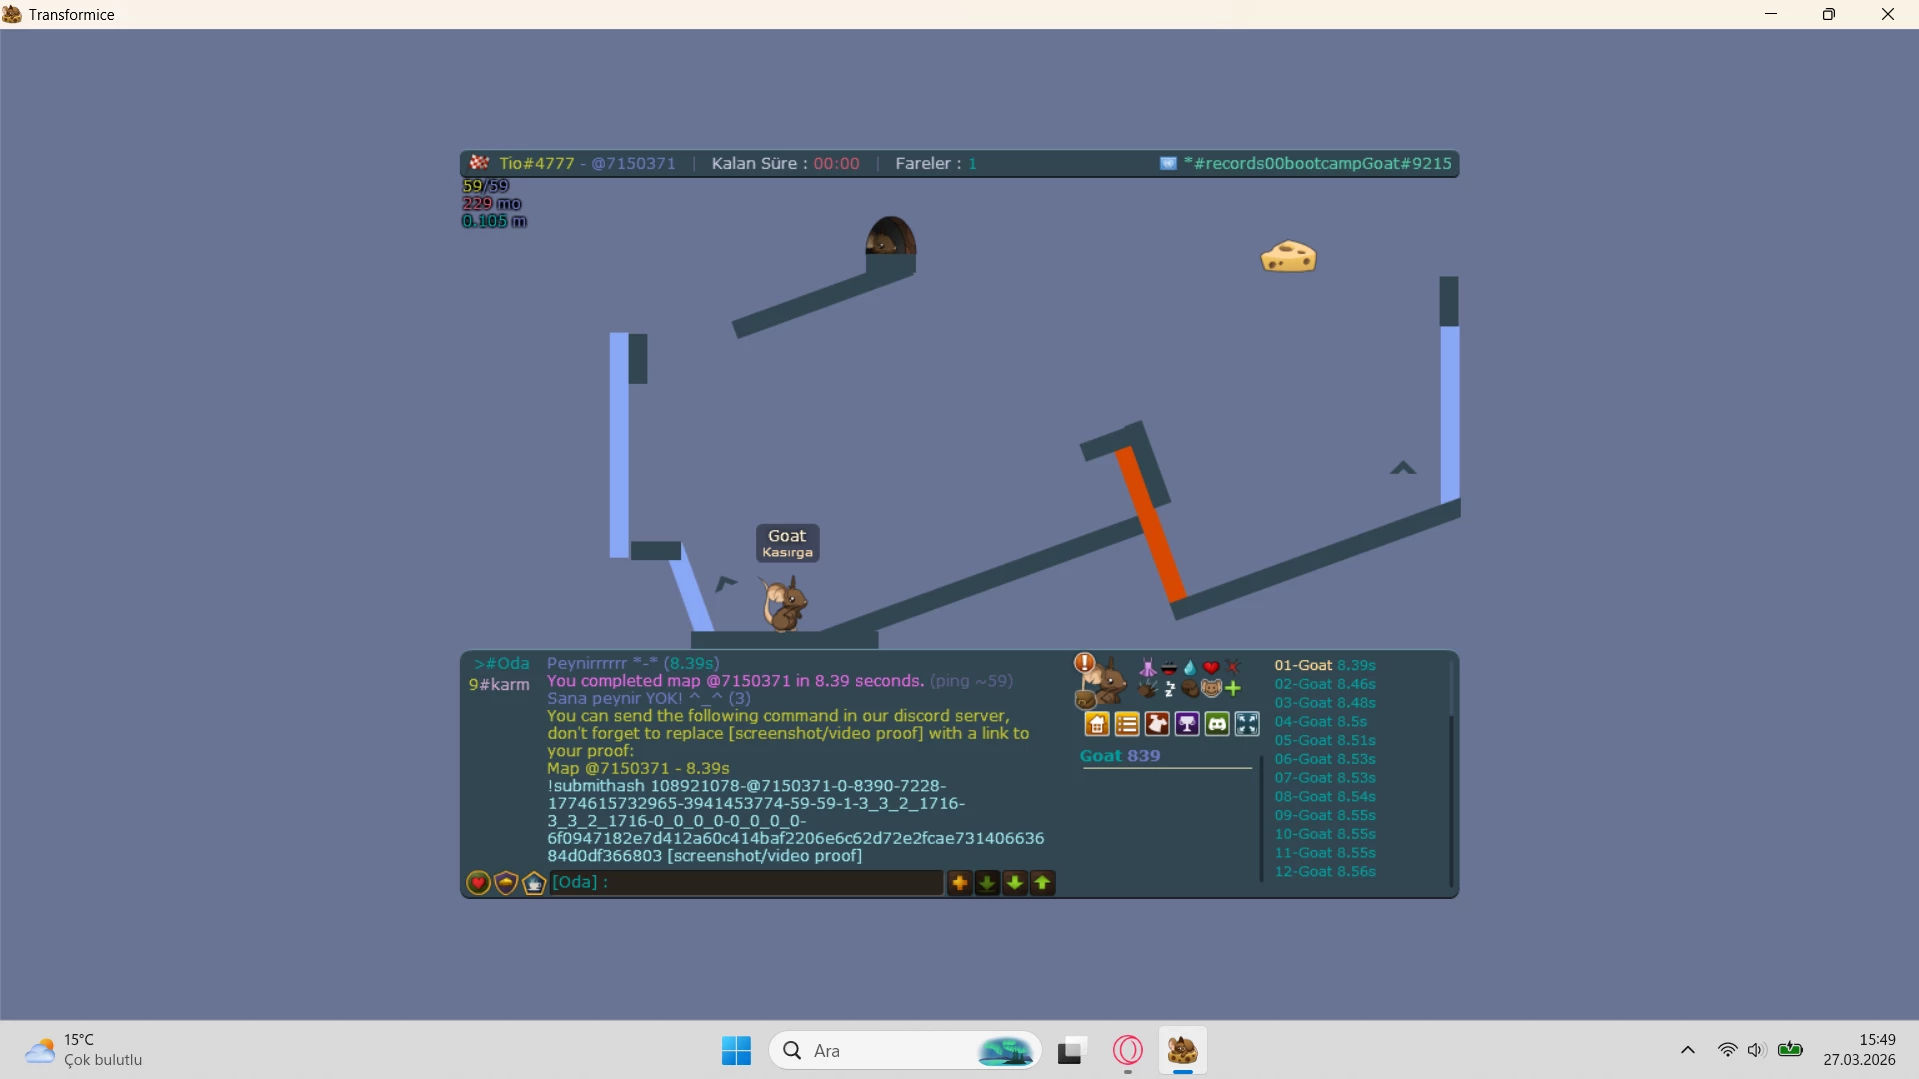
Task: Open the weather widget showing 15°C
Action: [x=84, y=1050]
